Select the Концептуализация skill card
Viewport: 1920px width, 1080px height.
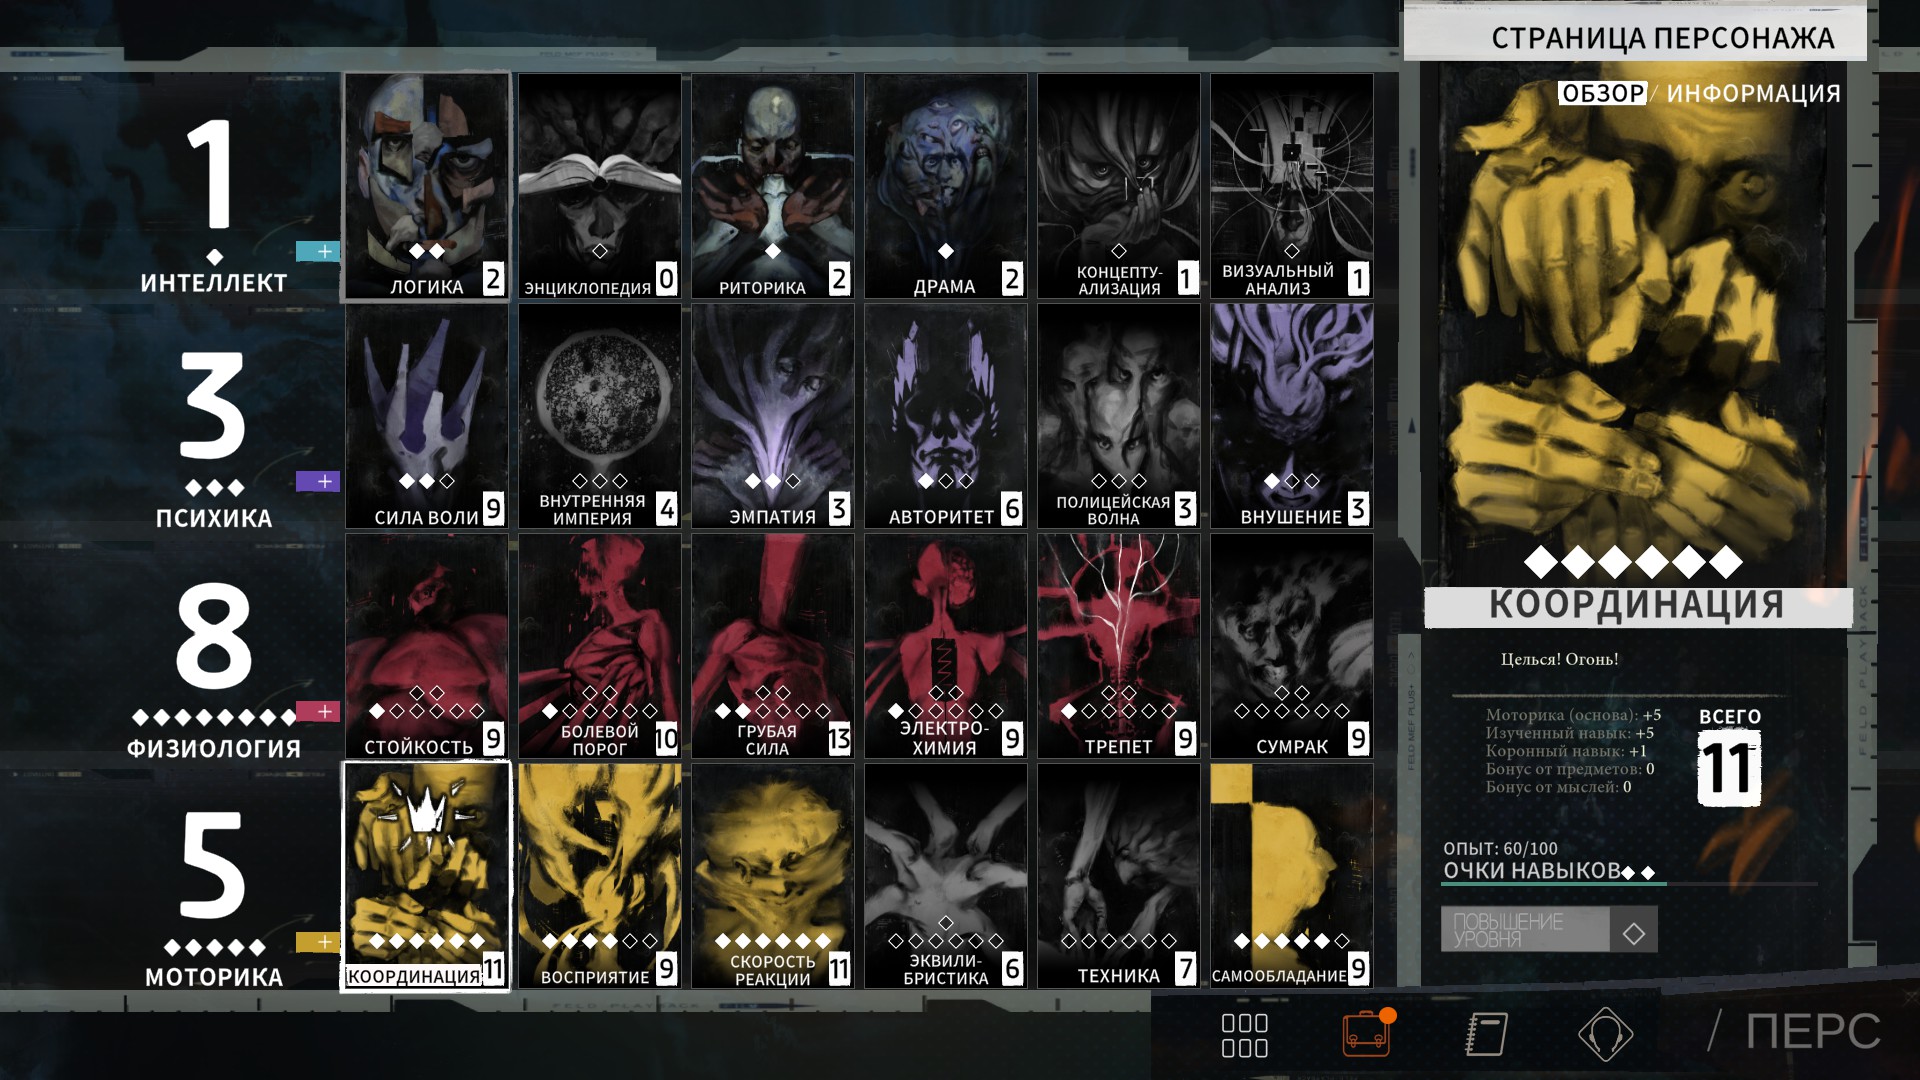[x=1119, y=186]
